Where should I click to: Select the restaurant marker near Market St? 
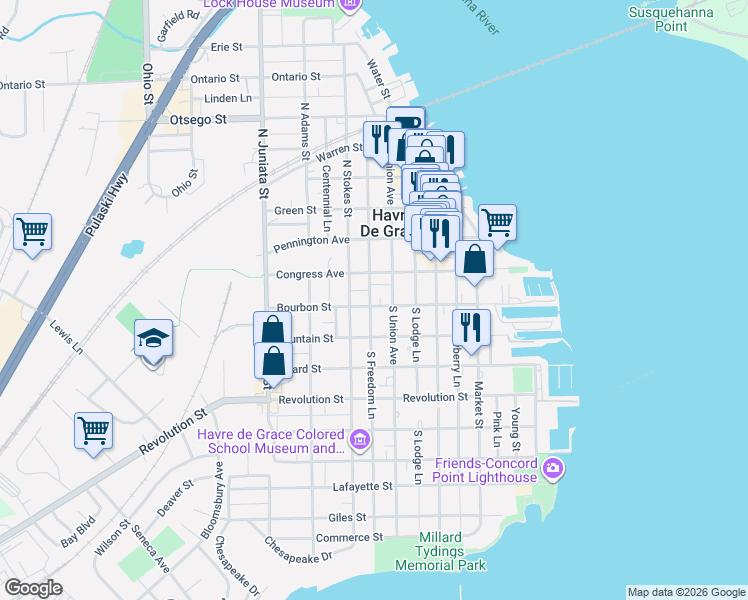tap(471, 328)
